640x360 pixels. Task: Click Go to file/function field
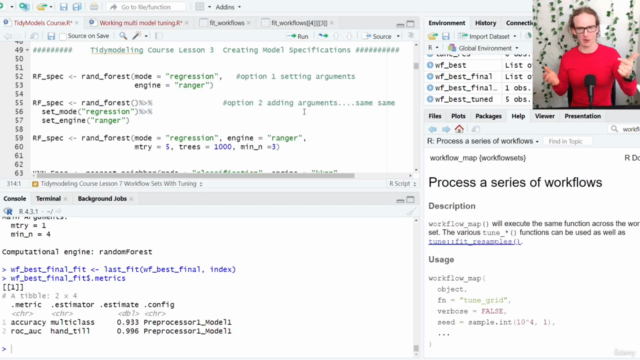click(146, 7)
